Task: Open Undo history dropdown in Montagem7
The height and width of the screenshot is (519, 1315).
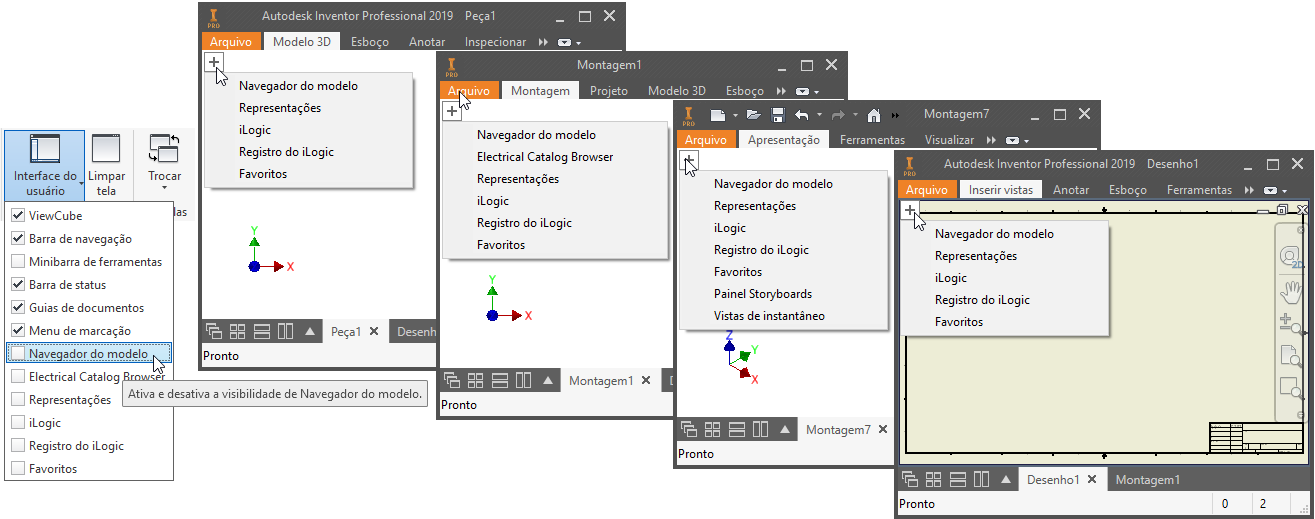Action: [817, 116]
